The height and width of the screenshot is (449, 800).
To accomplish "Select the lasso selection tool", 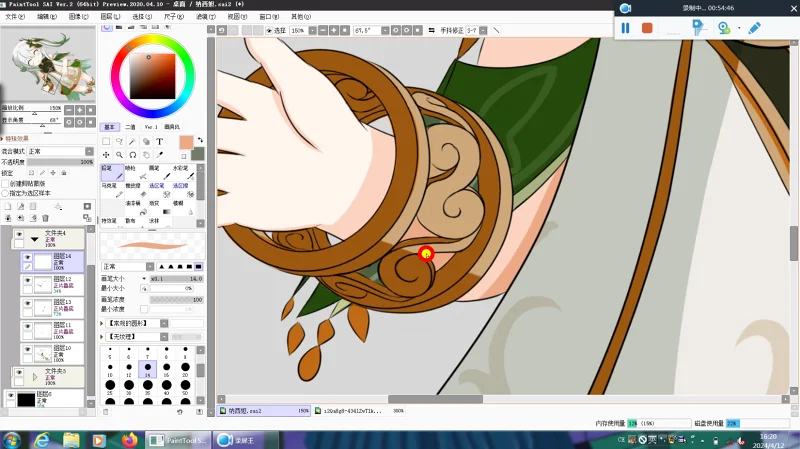I will [119, 141].
